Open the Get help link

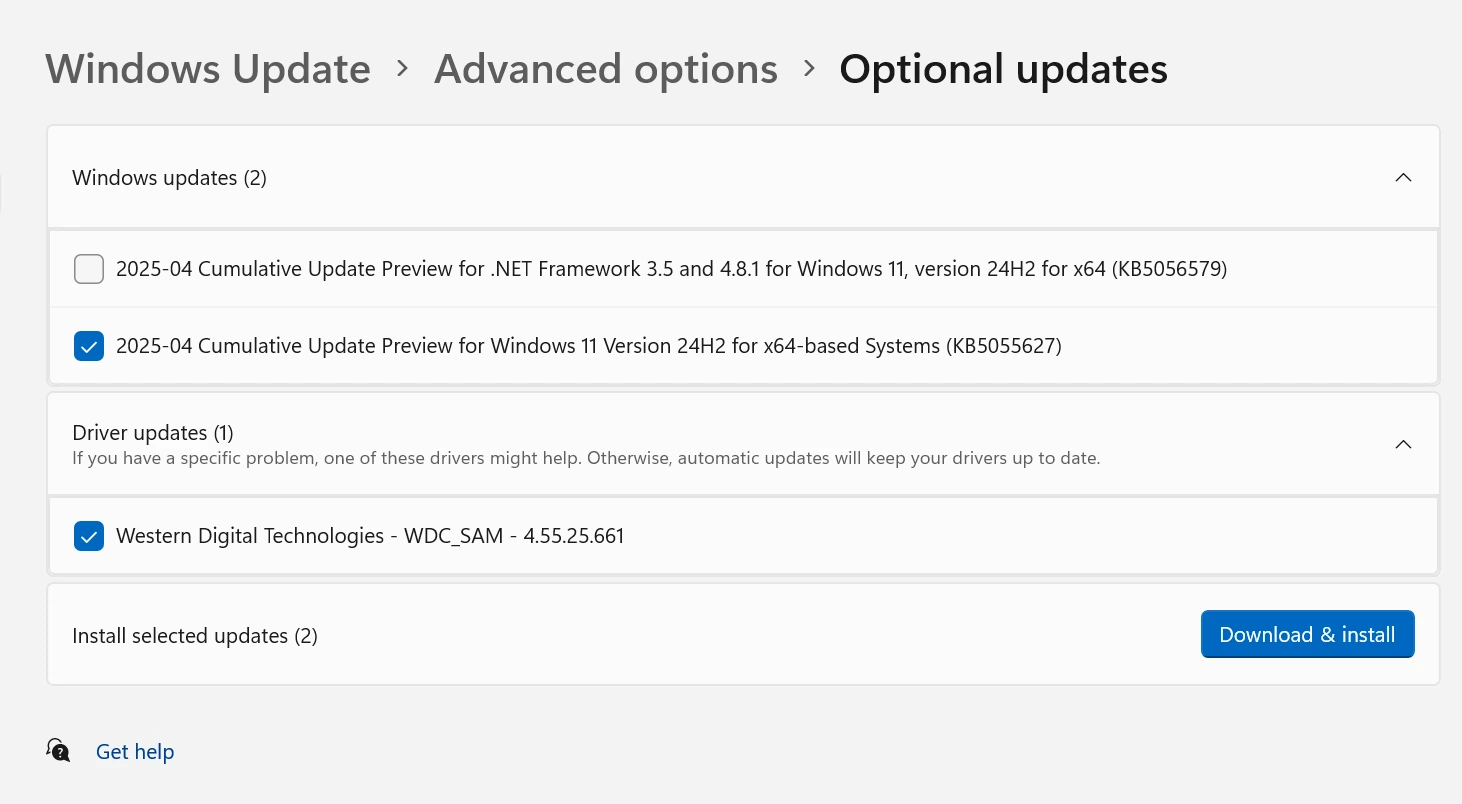135,752
